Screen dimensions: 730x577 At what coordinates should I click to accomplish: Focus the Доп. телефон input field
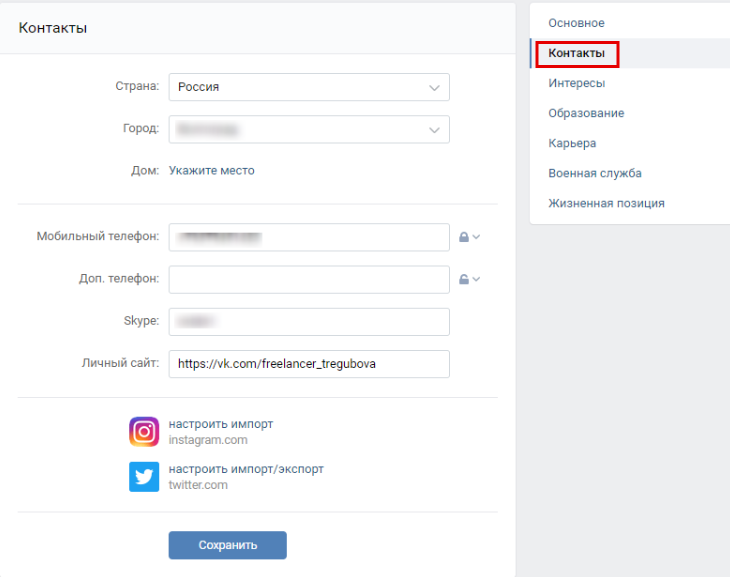point(309,280)
